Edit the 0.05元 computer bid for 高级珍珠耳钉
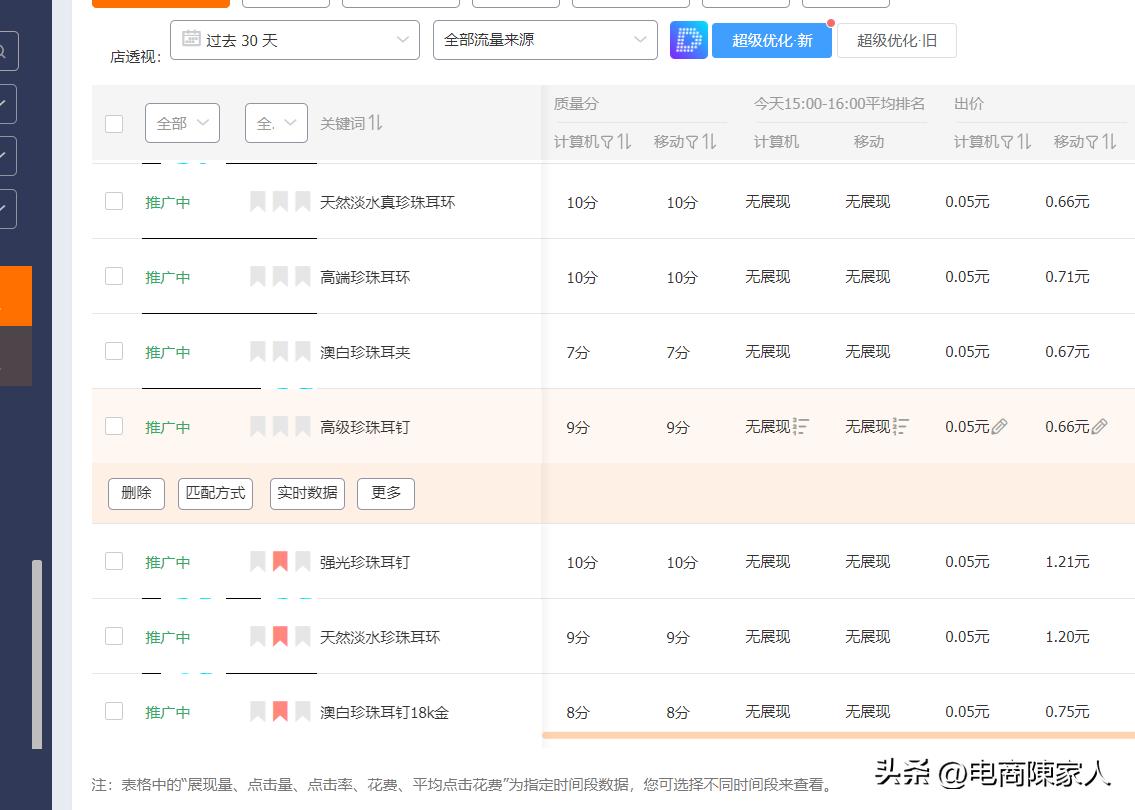Viewport: 1135px width, 810px height. [1001, 426]
